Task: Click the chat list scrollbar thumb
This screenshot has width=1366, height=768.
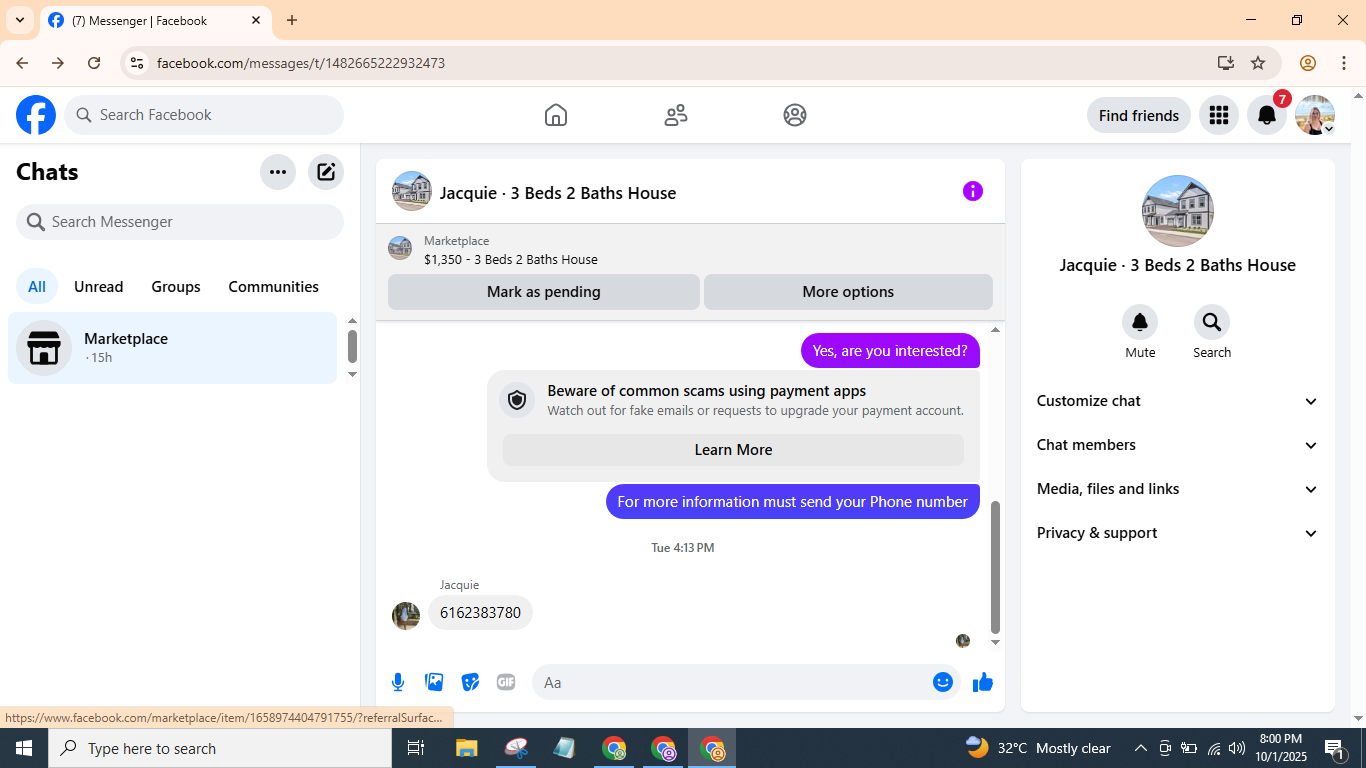Action: tap(352, 346)
